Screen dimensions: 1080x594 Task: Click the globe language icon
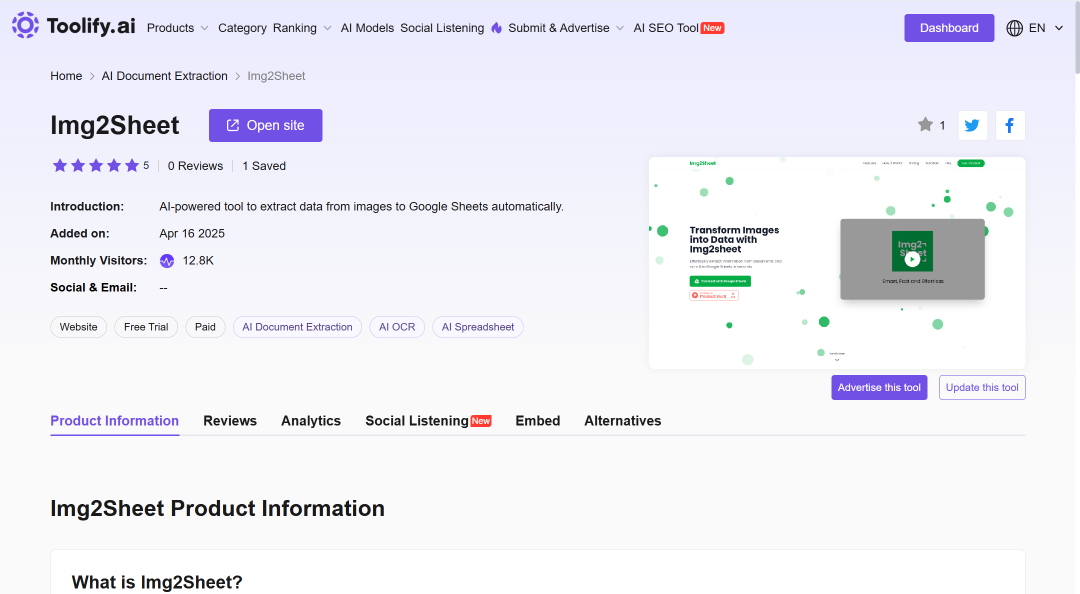[x=1015, y=28]
